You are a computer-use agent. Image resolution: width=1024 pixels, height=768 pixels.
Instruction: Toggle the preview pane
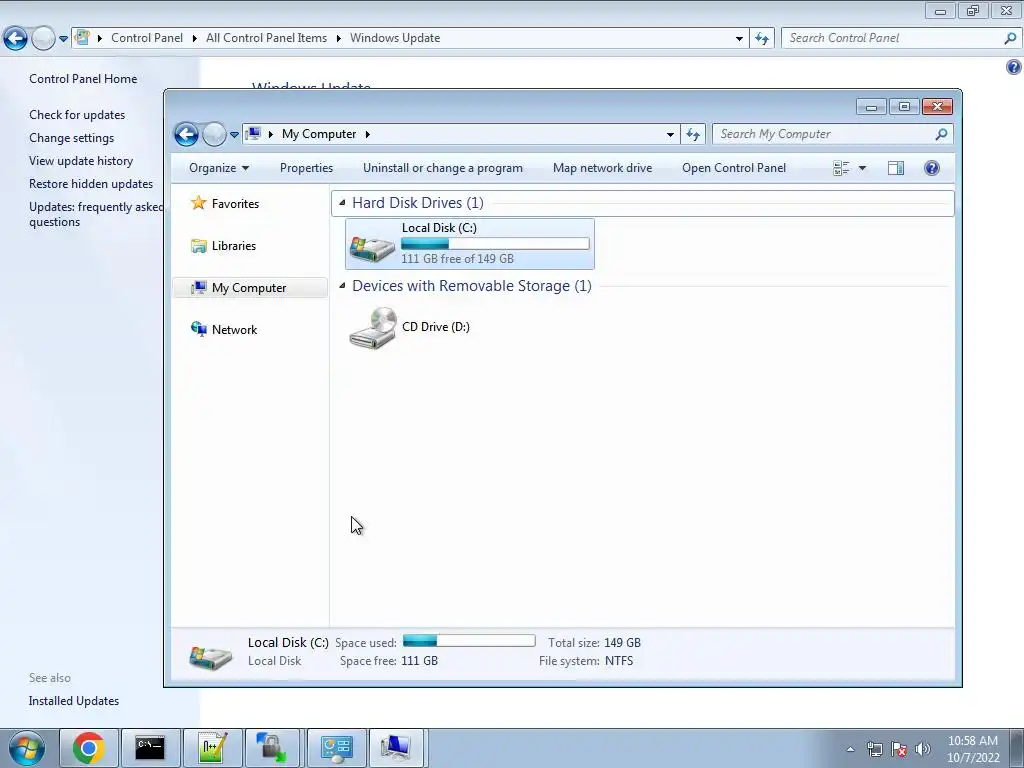(896, 168)
